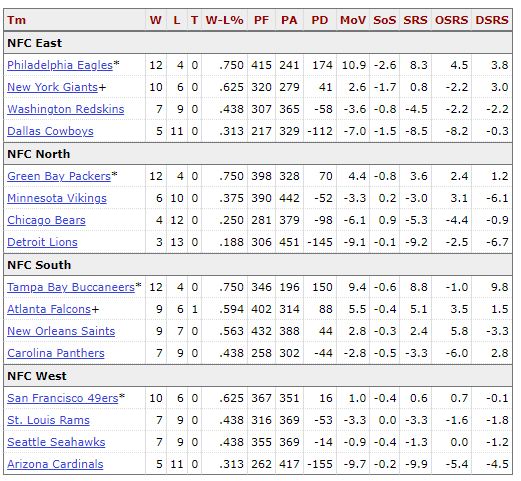Viewport: 521px width, 481px height.
Task: Click Seahawks' PF value 355
Action: click(x=261, y=442)
